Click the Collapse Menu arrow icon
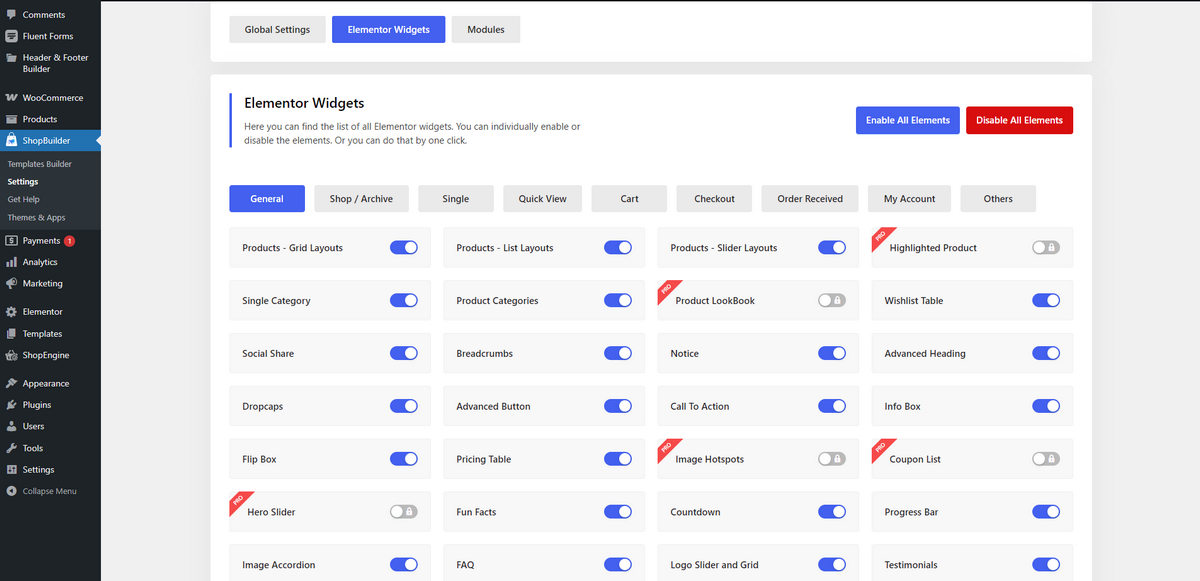The image size is (1200, 581). tap(11, 491)
